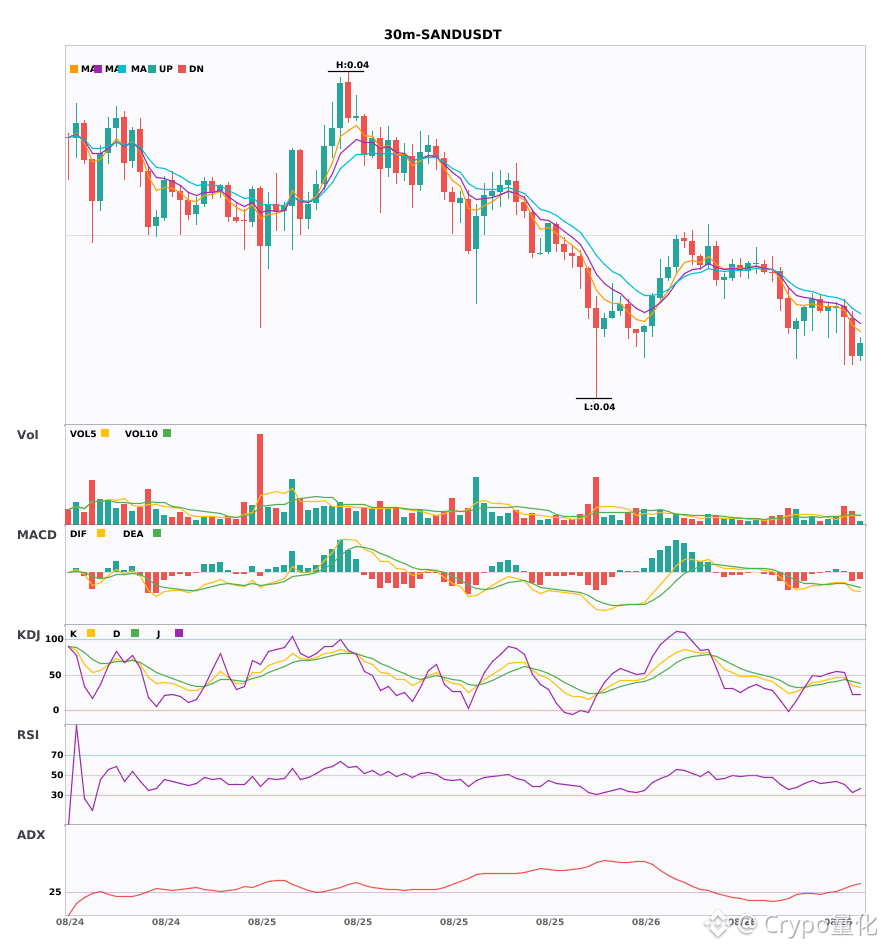The height and width of the screenshot is (950, 885).
Task: Click the RSI axis value 70
Action: coord(57,755)
